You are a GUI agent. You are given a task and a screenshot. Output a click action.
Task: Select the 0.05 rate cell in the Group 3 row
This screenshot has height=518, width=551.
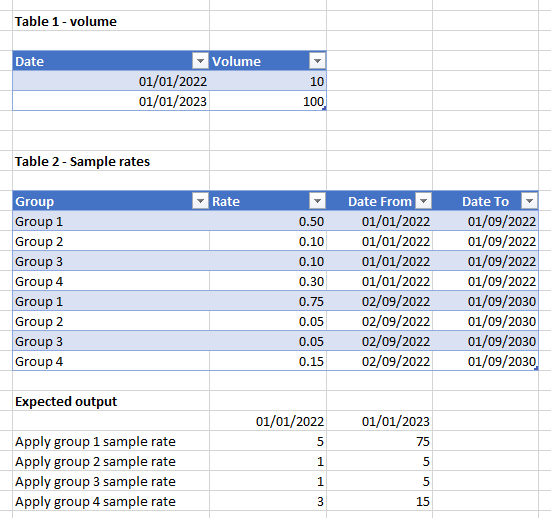[268, 342]
